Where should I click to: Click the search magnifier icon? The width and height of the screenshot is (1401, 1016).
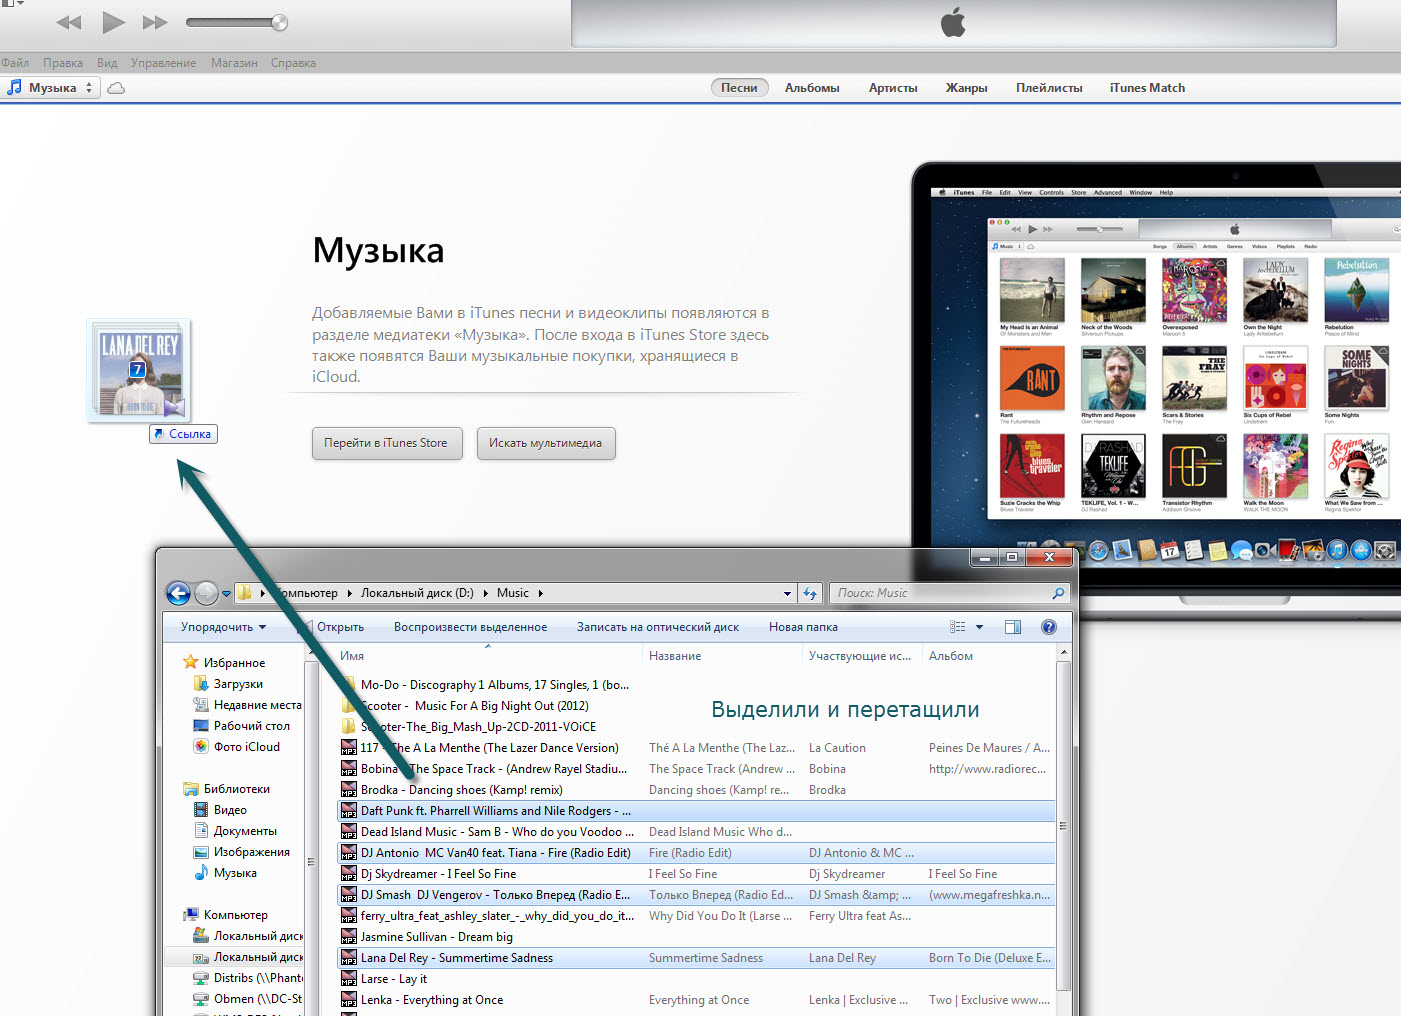(x=1058, y=593)
